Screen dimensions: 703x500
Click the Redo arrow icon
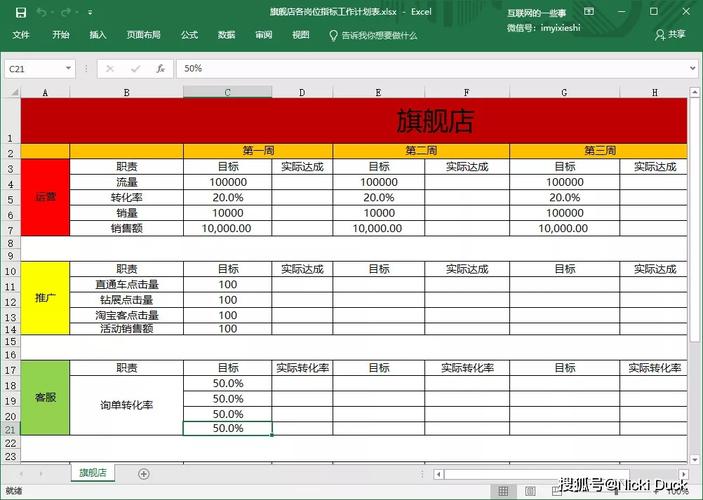(66, 13)
